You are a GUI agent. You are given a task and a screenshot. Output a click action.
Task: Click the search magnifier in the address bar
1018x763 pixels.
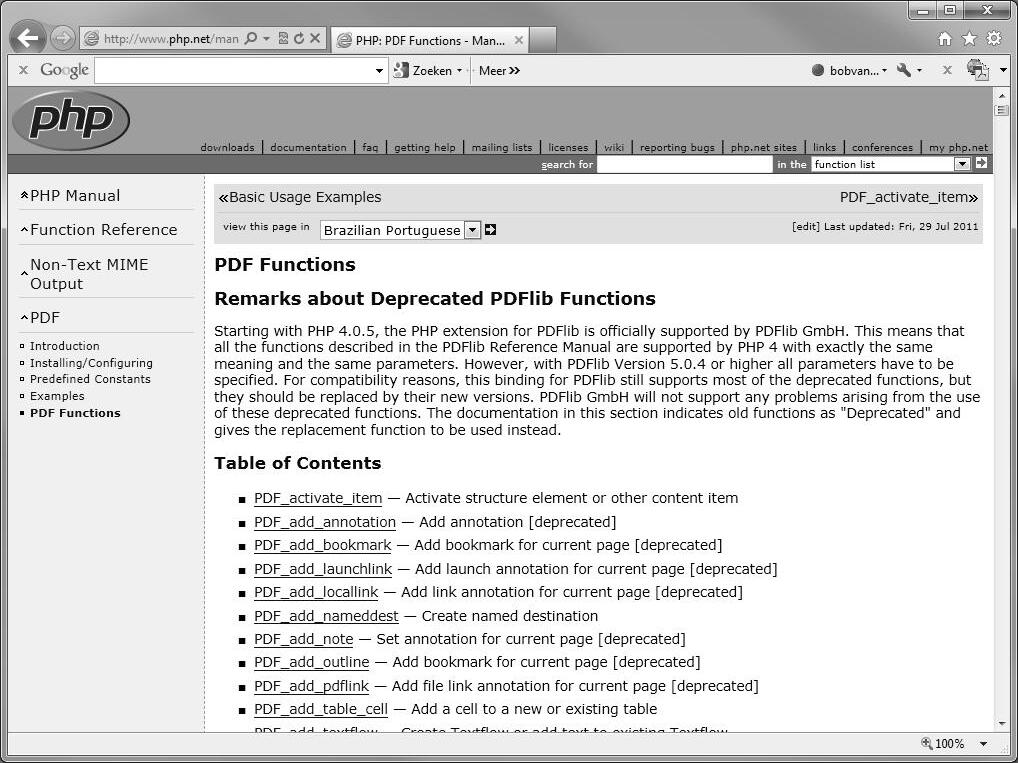click(x=251, y=38)
